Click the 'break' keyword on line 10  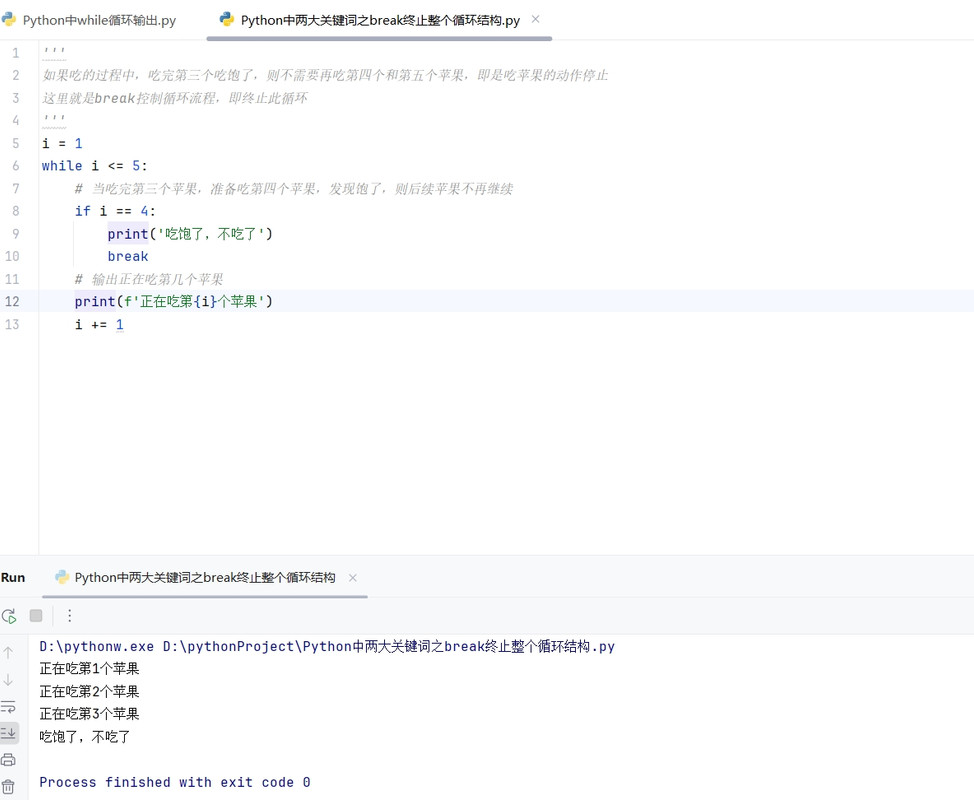[x=128, y=257]
